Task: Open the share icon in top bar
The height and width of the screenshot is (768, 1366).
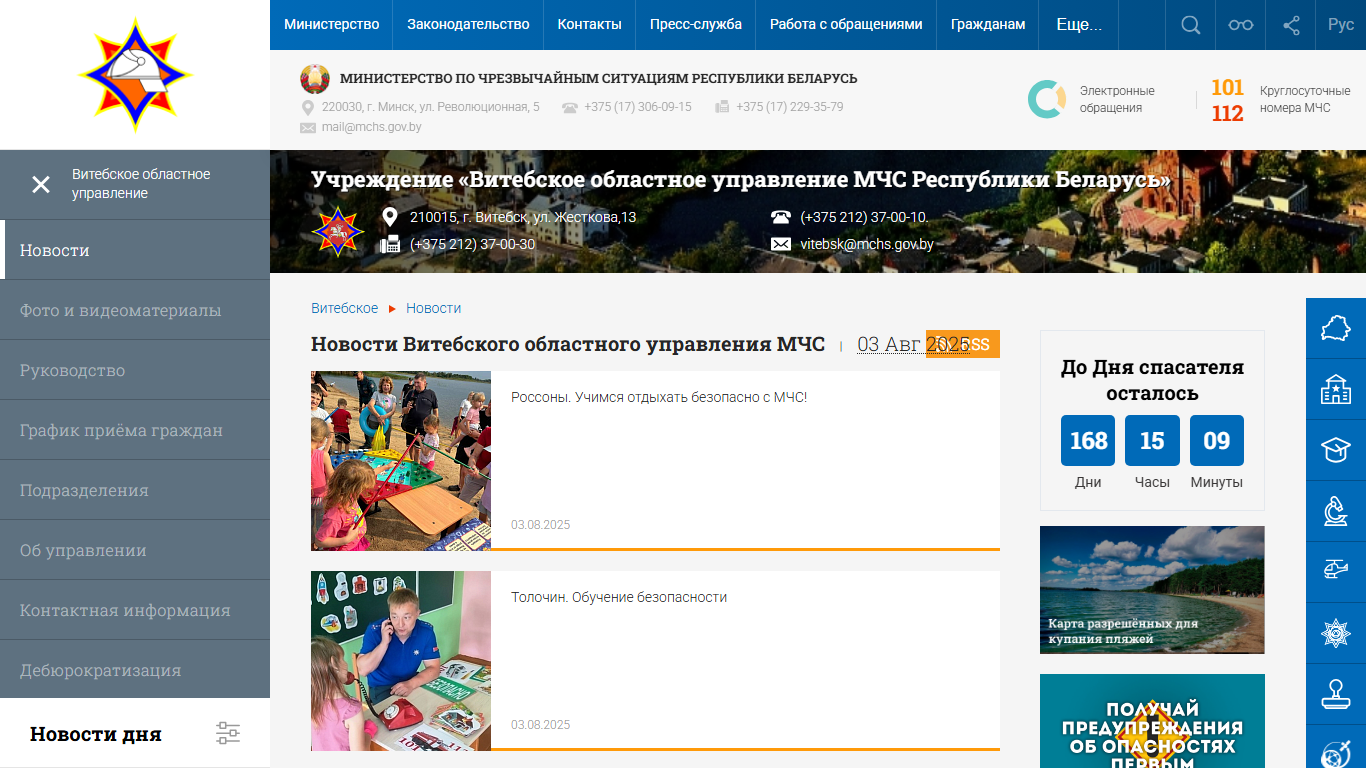Action: [x=1291, y=25]
